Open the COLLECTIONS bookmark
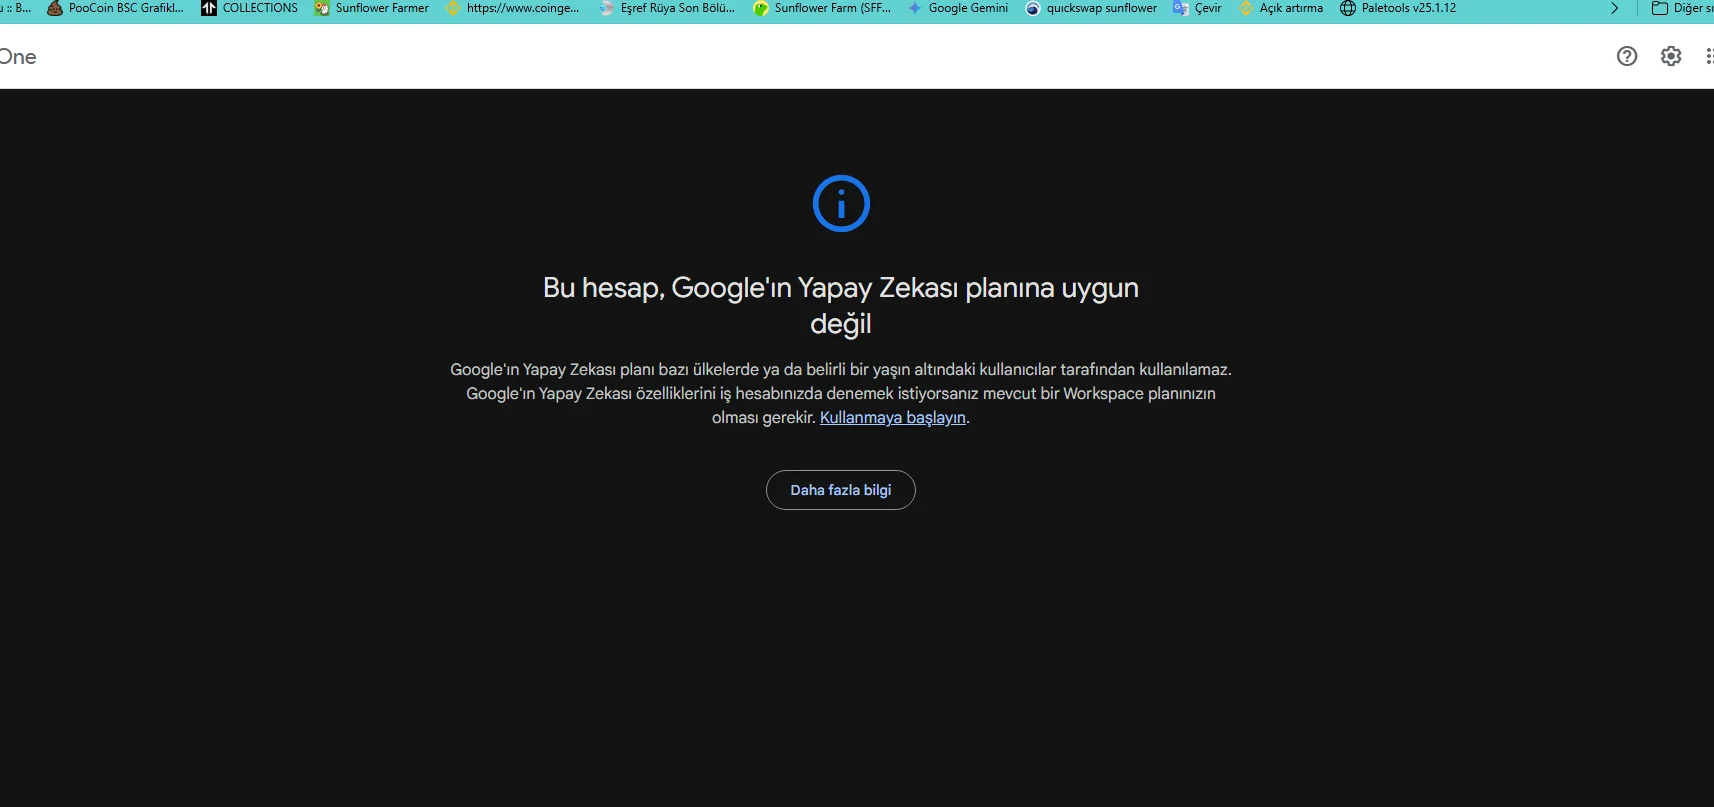The image size is (1714, 807). pos(250,8)
